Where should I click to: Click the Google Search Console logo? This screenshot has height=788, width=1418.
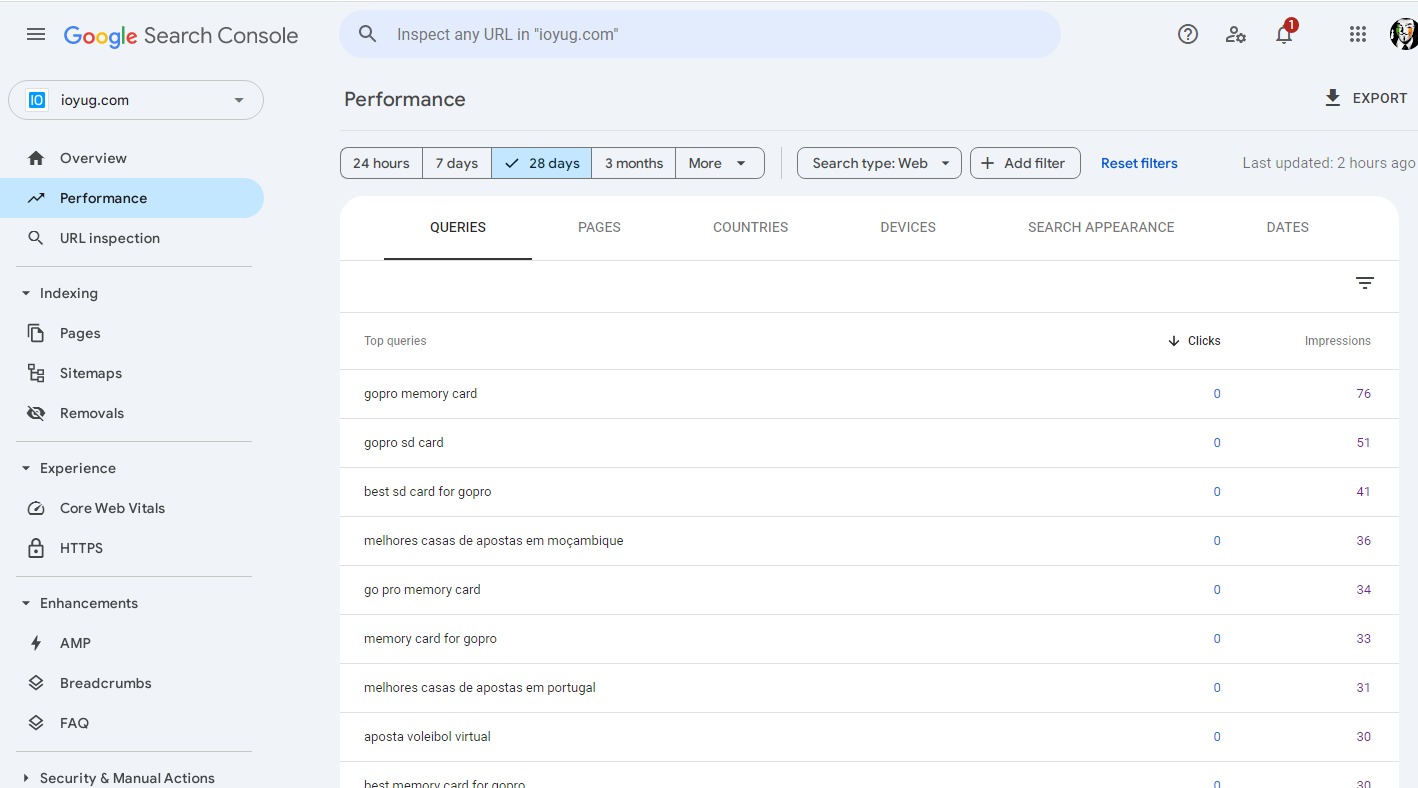tap(181, 36)
